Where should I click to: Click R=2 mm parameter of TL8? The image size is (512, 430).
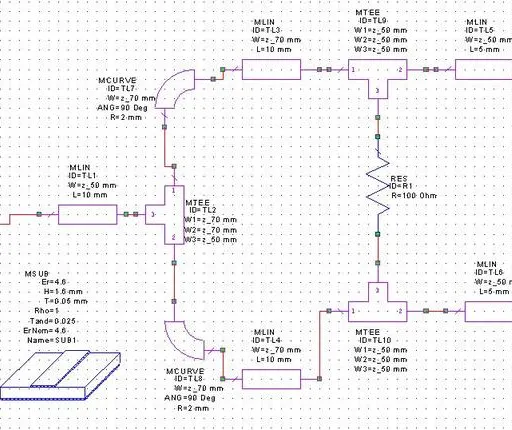[x=193, y=408]
